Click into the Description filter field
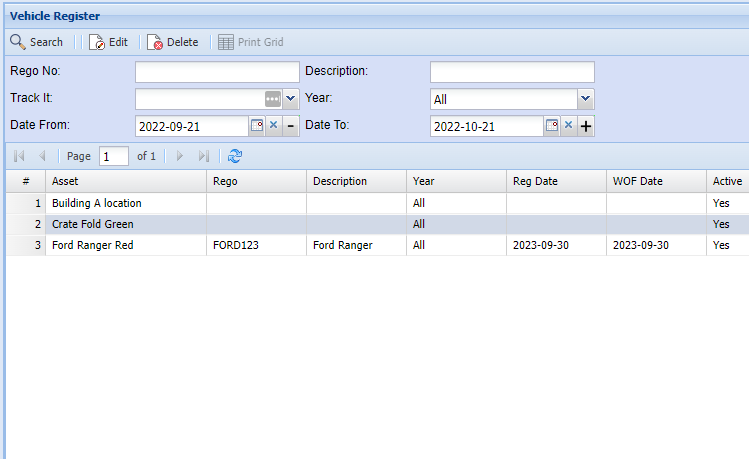 512,72
